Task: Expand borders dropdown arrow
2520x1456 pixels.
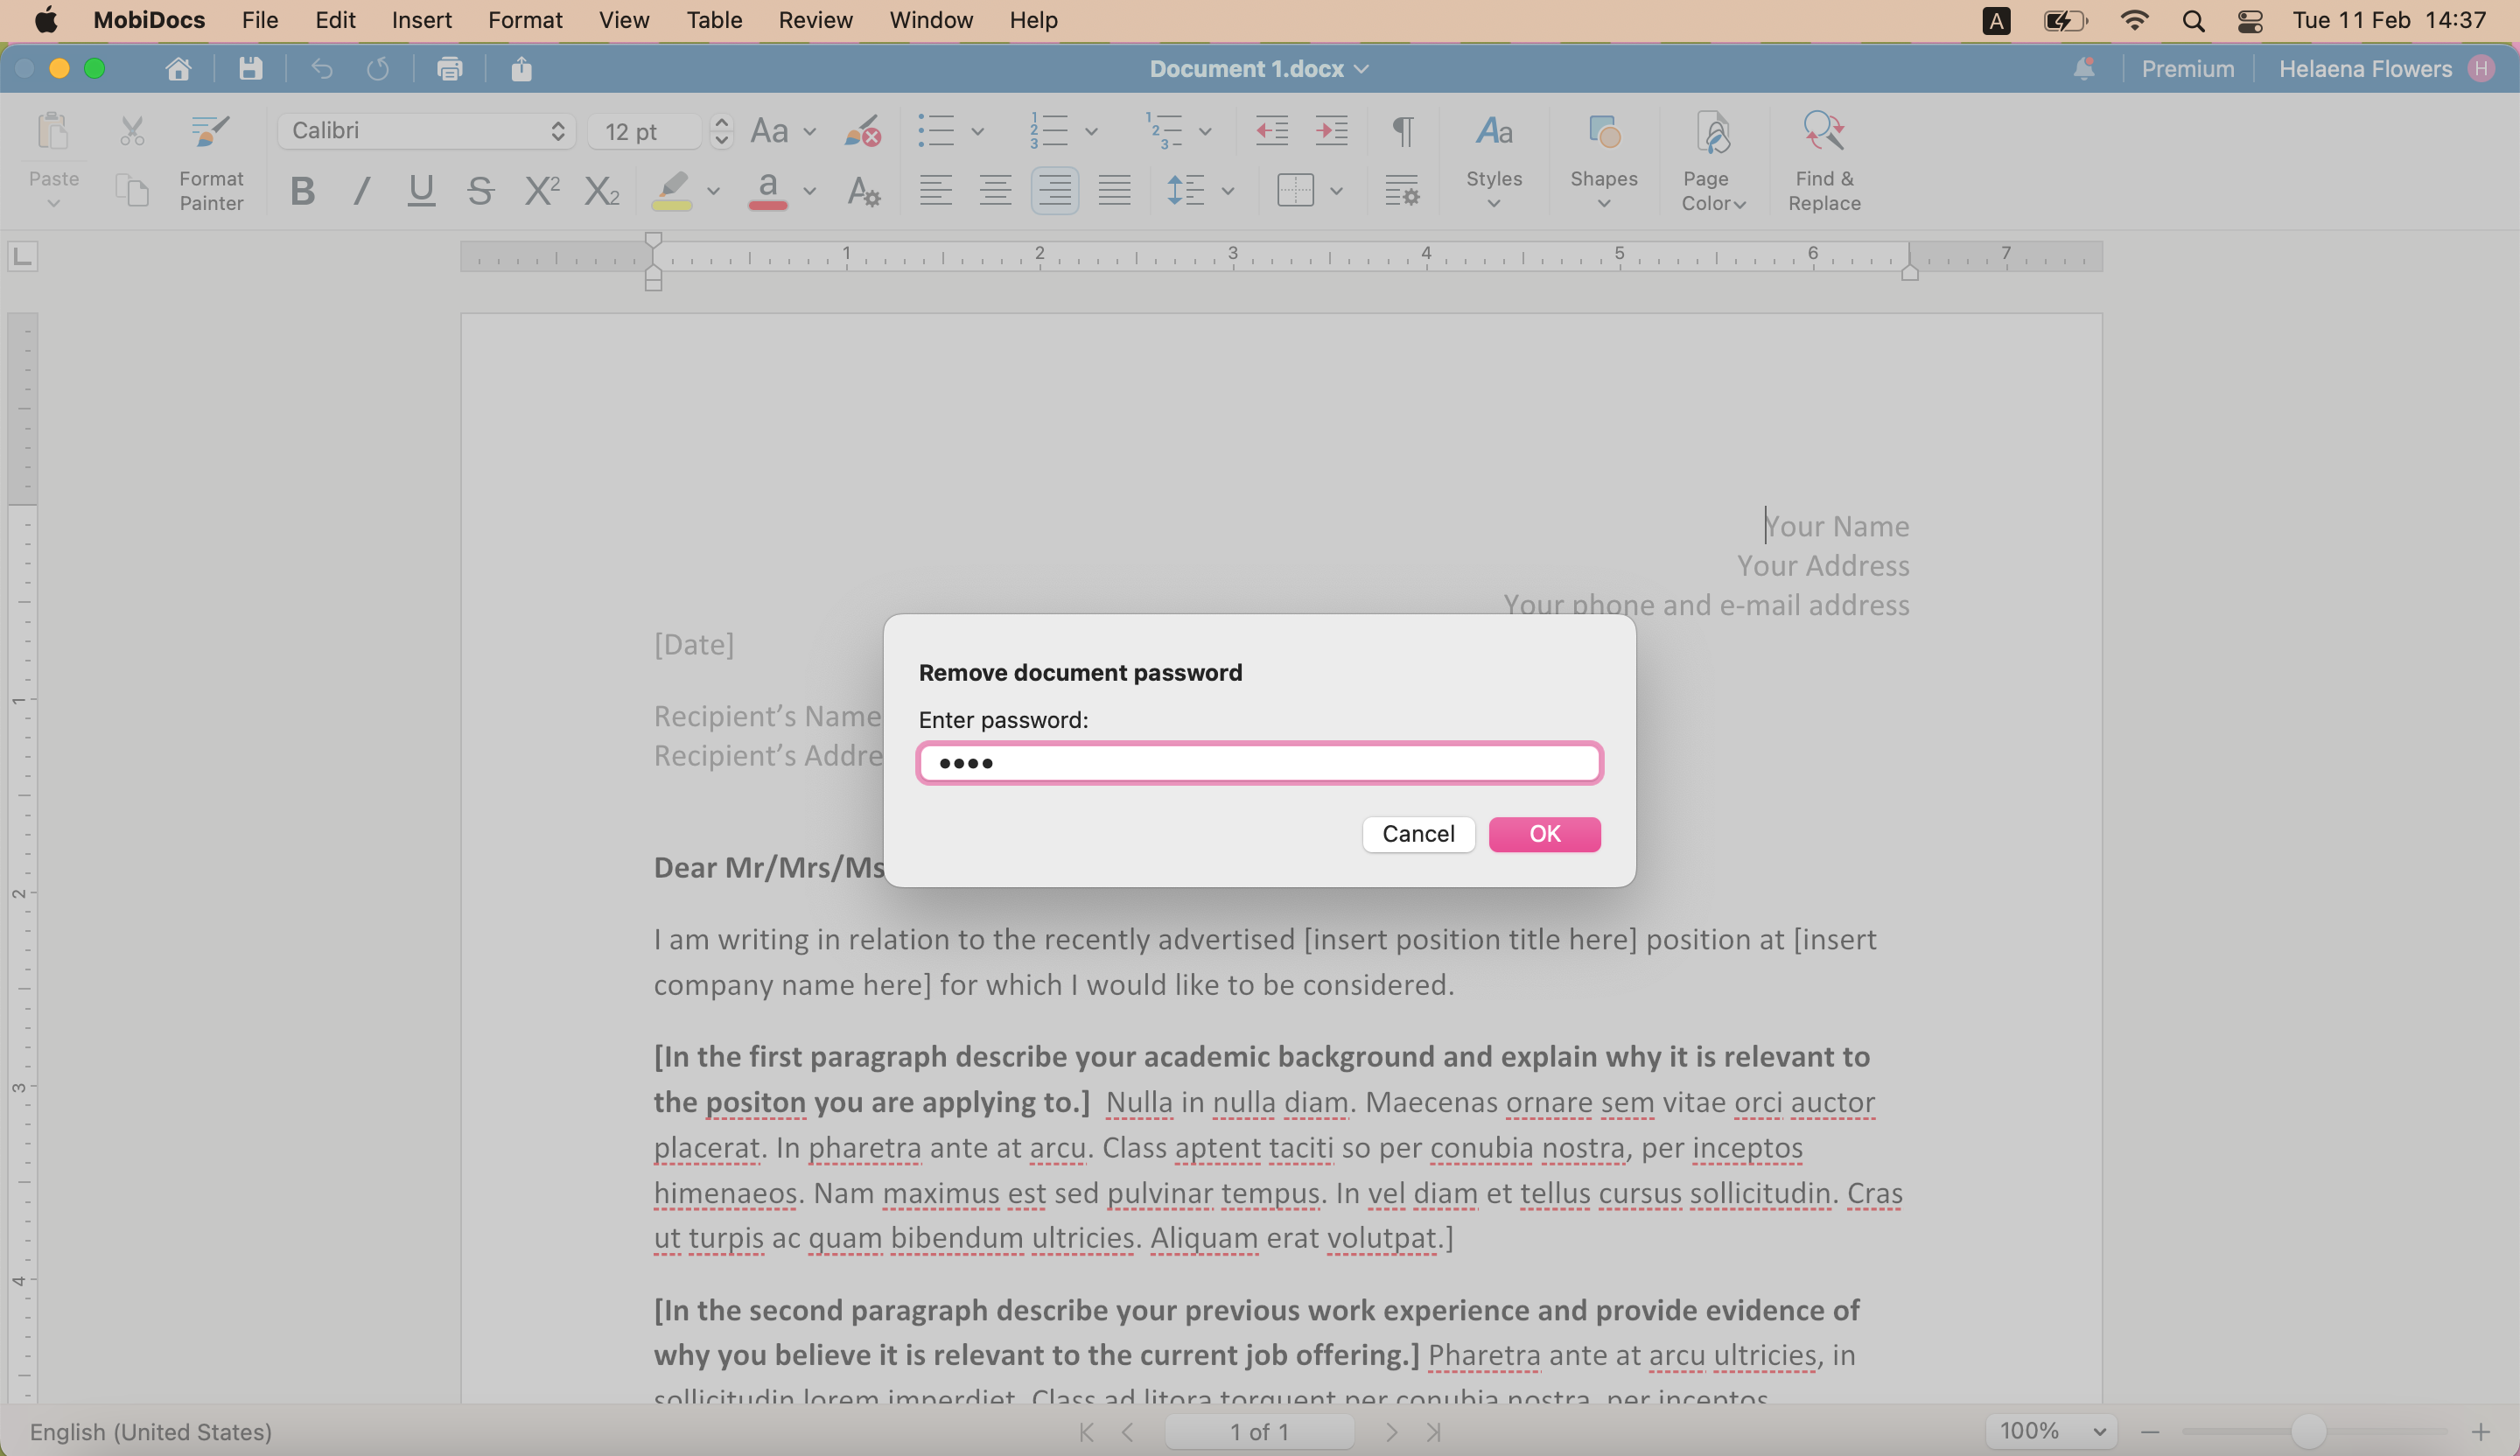Action: 1336,190
